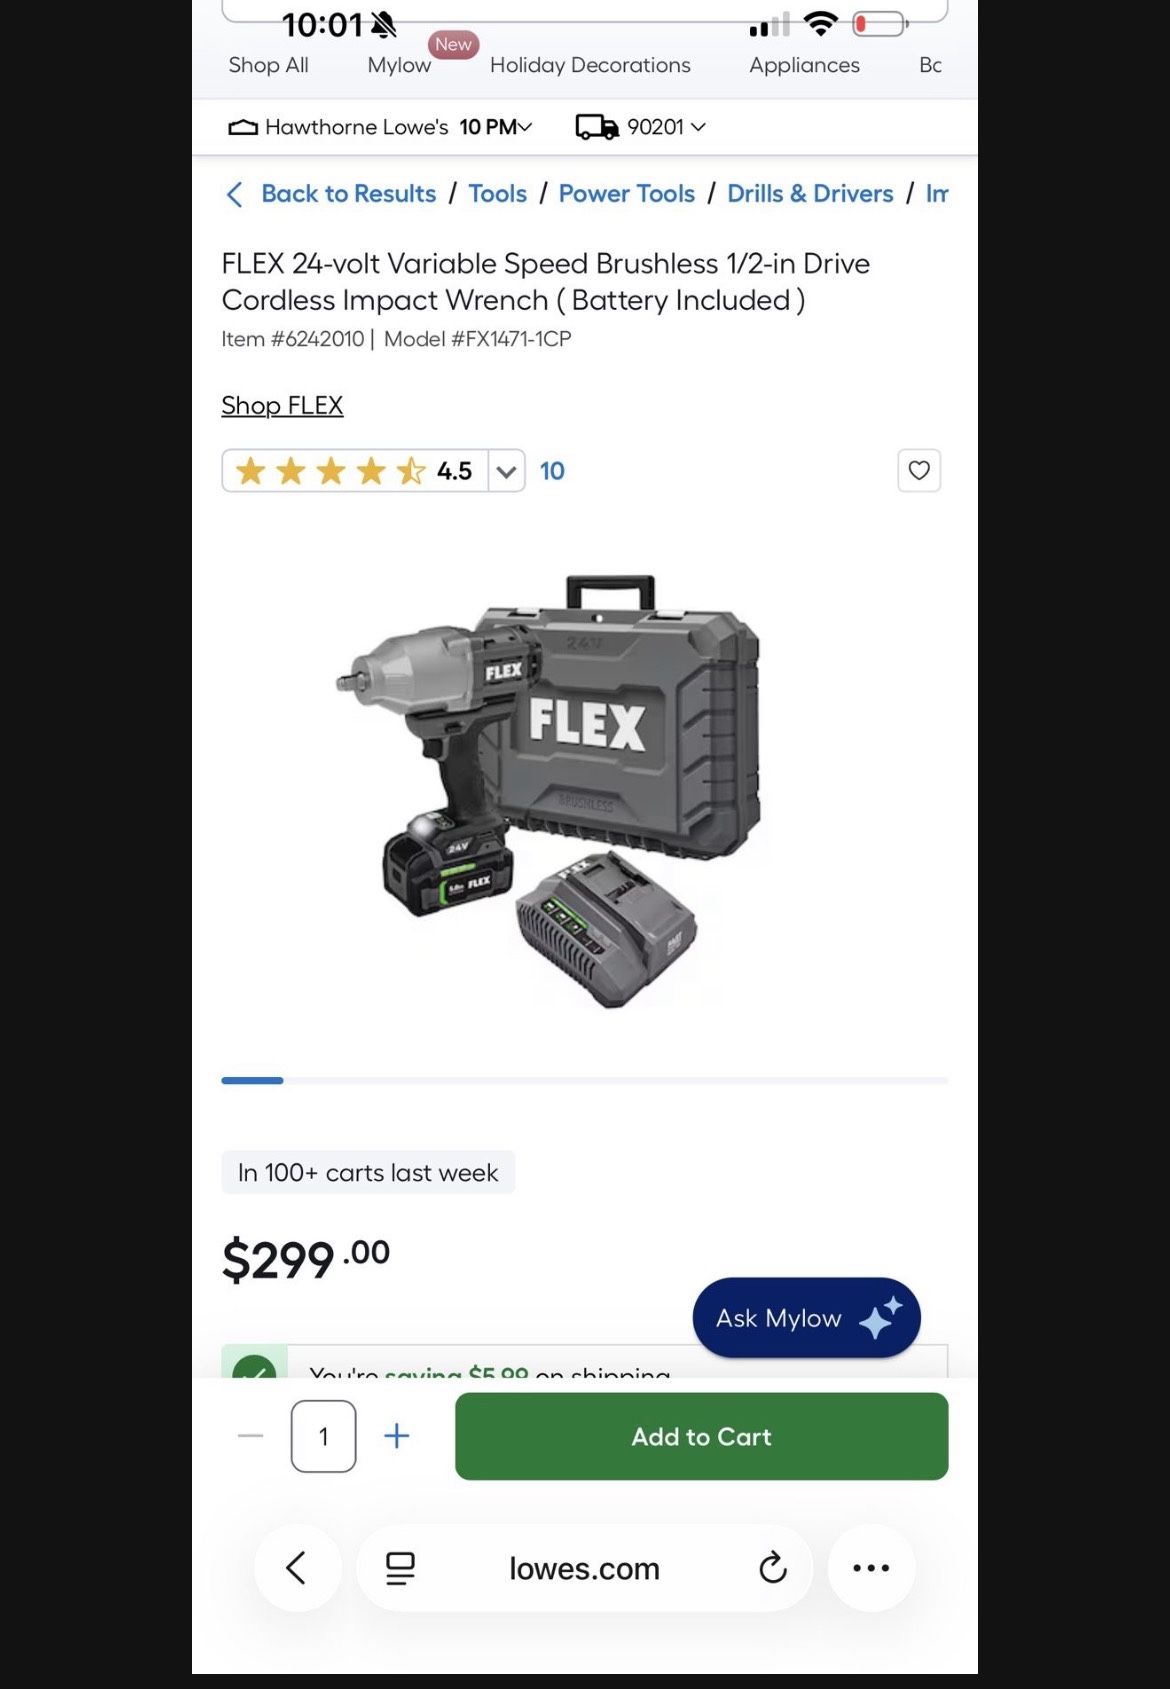Tap the heart icon to save item
1170x1689 pixels.
pos(919,470)
